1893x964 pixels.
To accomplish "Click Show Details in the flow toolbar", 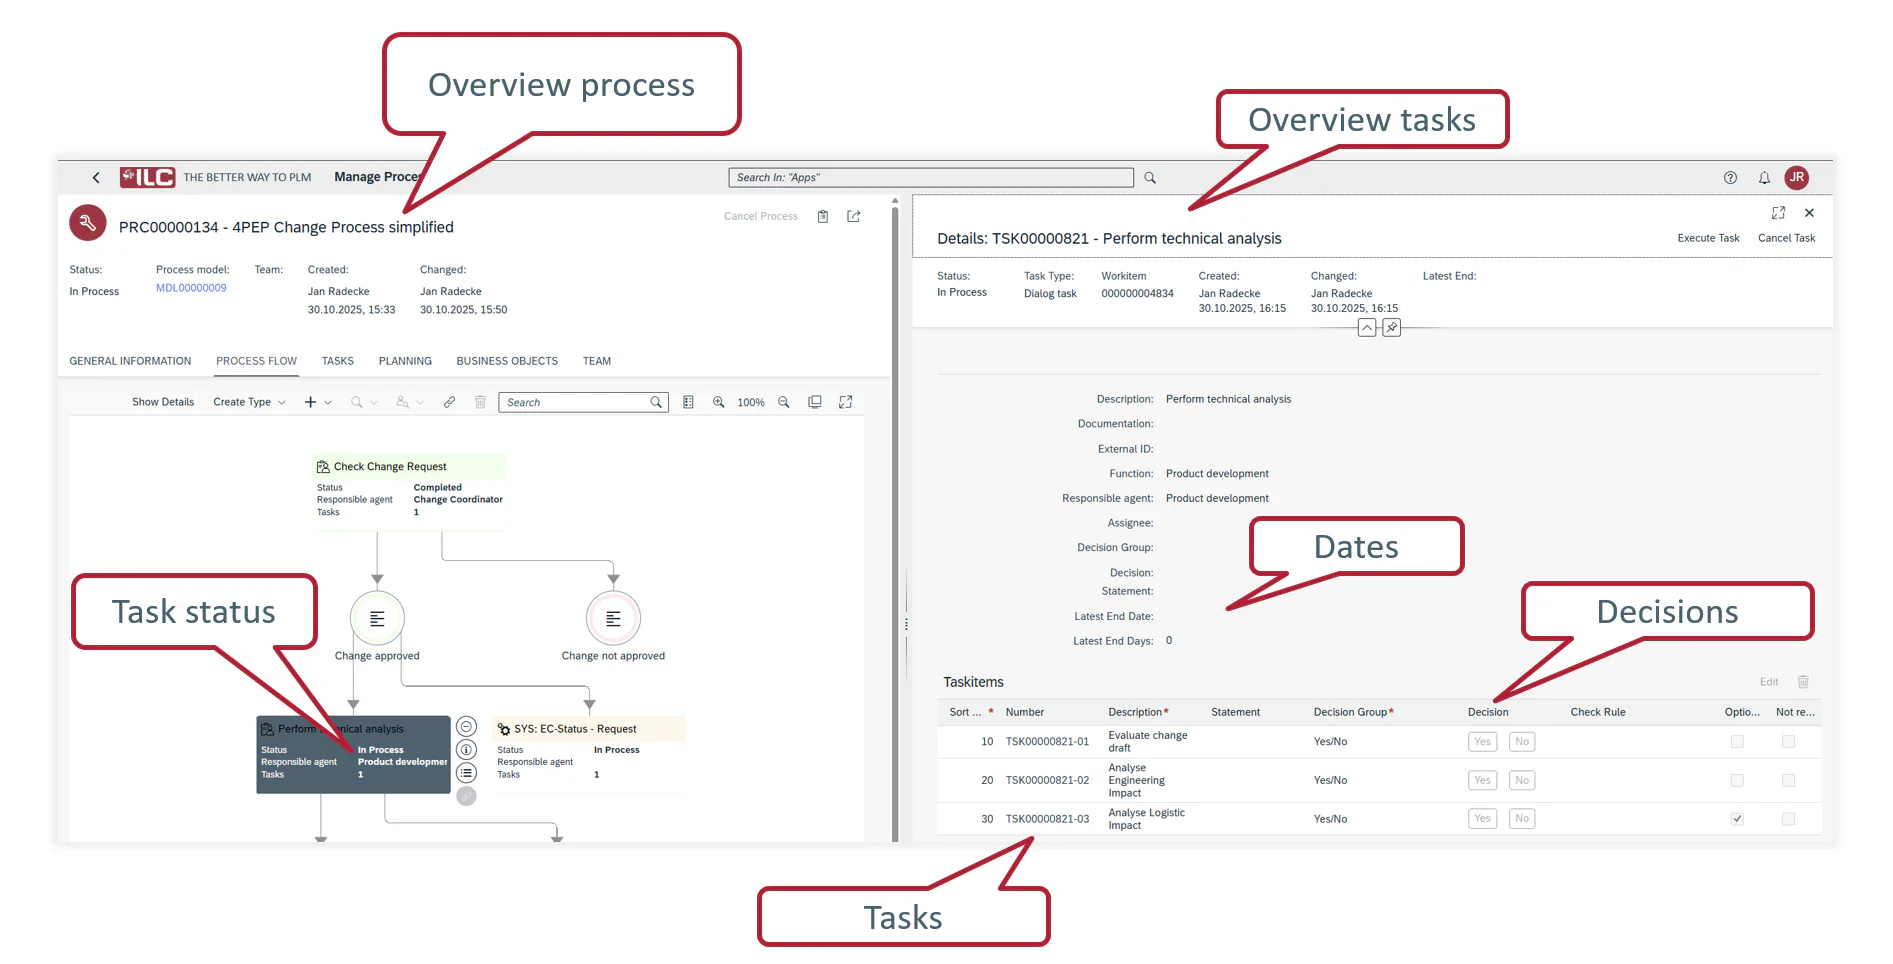I will 163,402.
